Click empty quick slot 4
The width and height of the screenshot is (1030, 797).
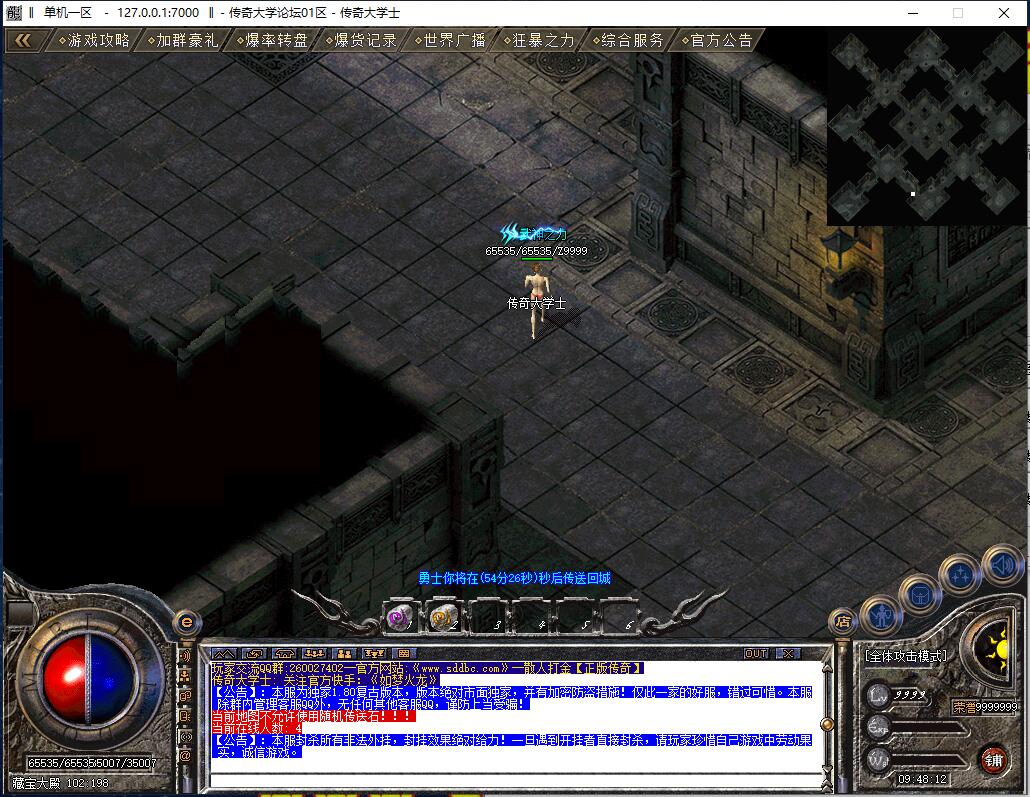tap(530, 618)
